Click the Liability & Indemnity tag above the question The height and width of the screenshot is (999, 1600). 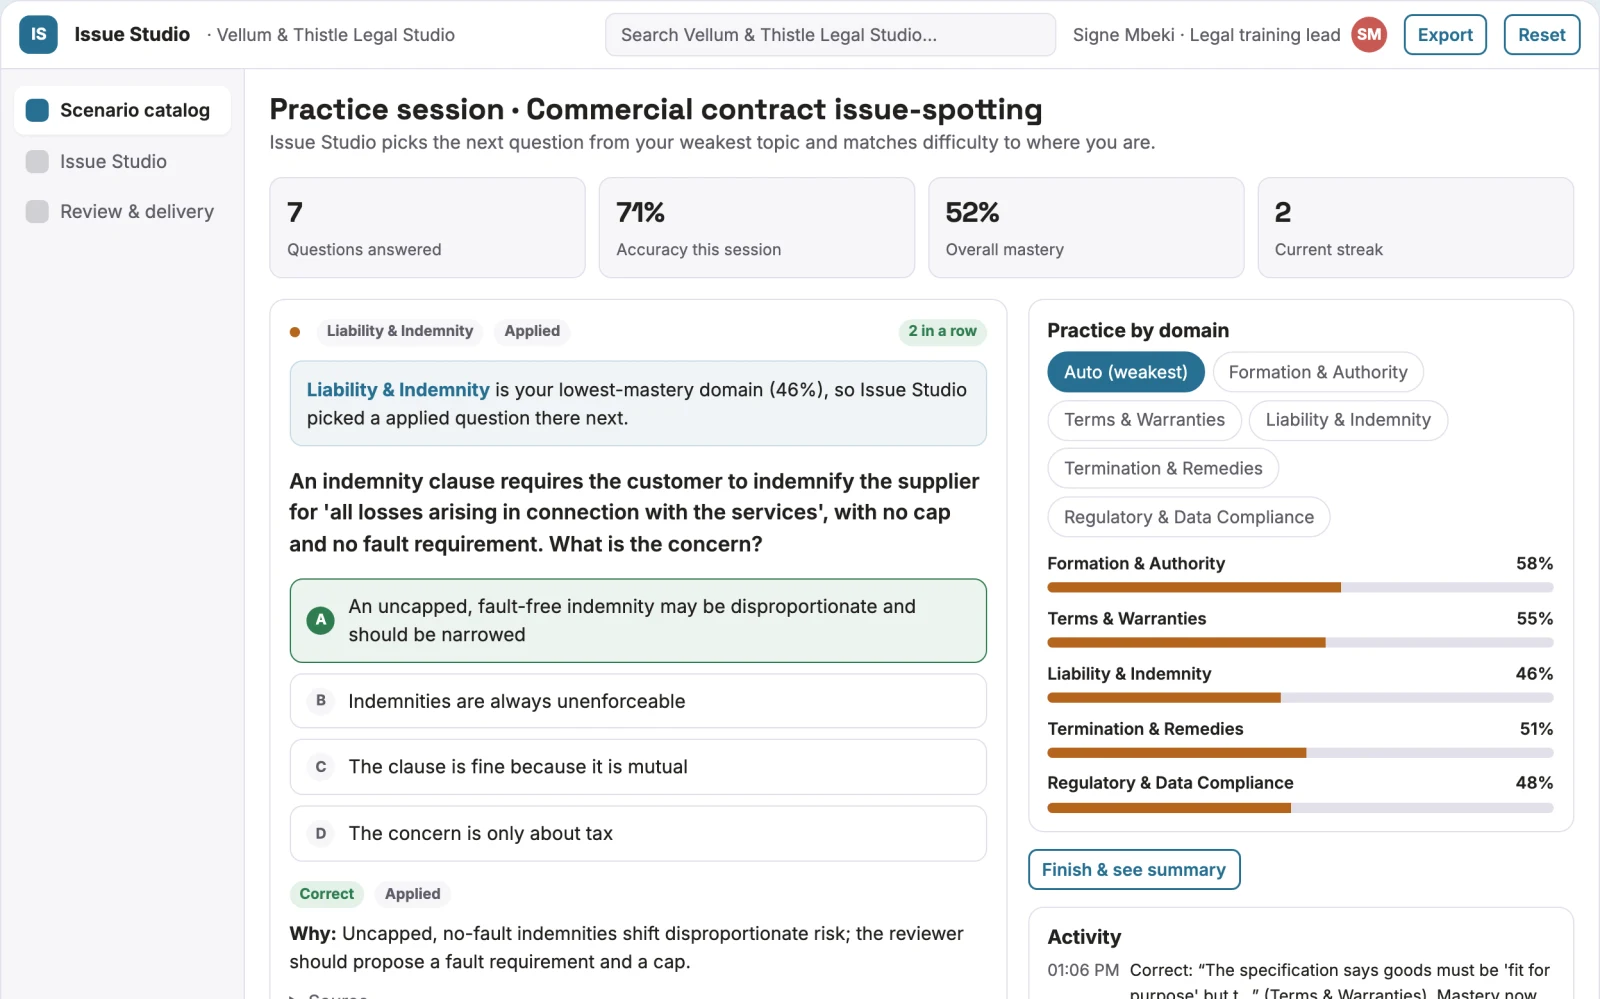400,332
